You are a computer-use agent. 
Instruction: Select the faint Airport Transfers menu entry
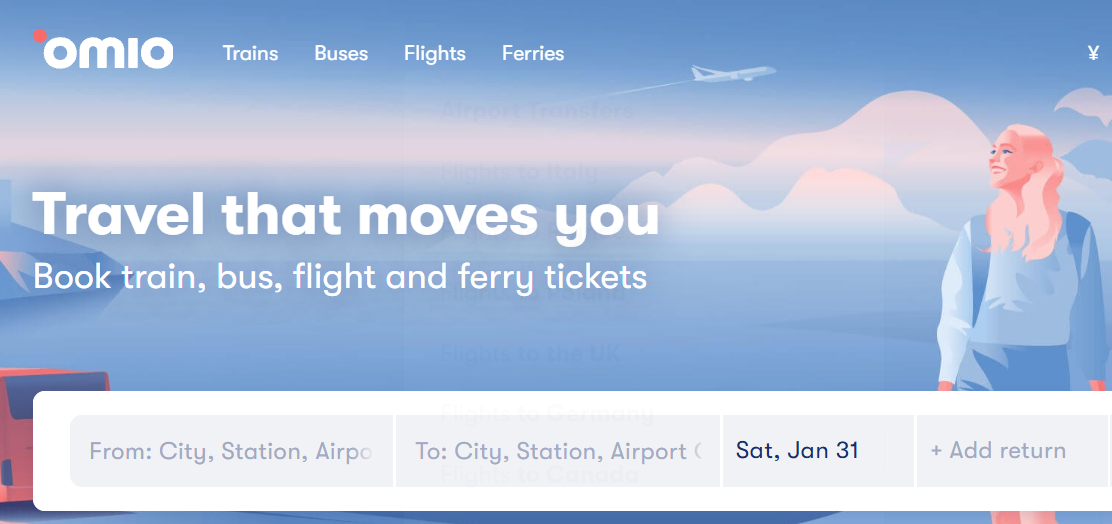pos(537,110)
